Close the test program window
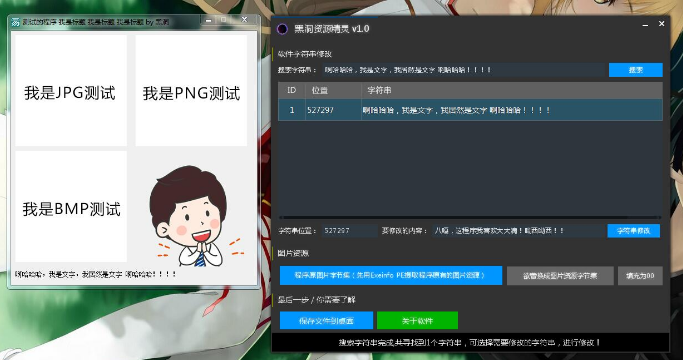The width and height of the screenshot is (683, 360). point(244,20)
